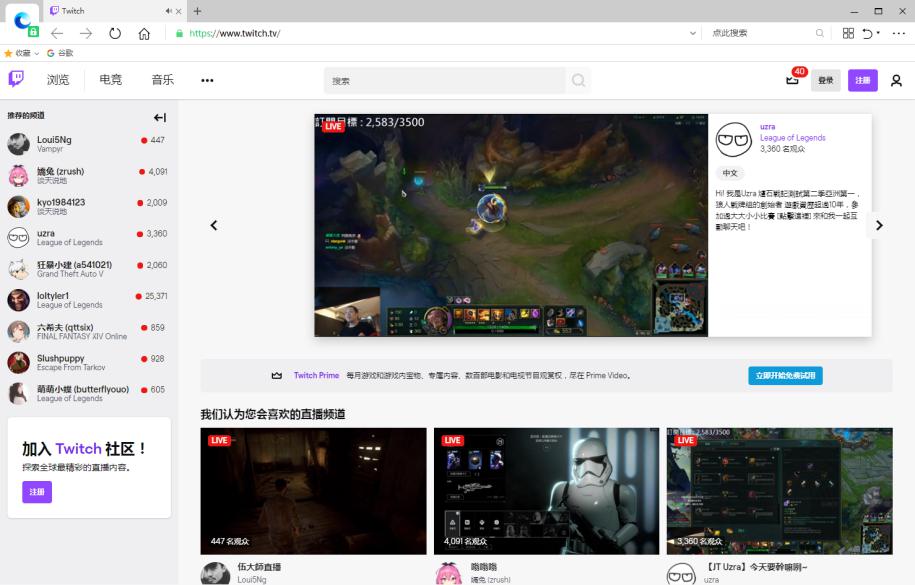The height and width of the screenshot is (585, 915).
Task: Open a new browser tab
Action: [197, 11]
